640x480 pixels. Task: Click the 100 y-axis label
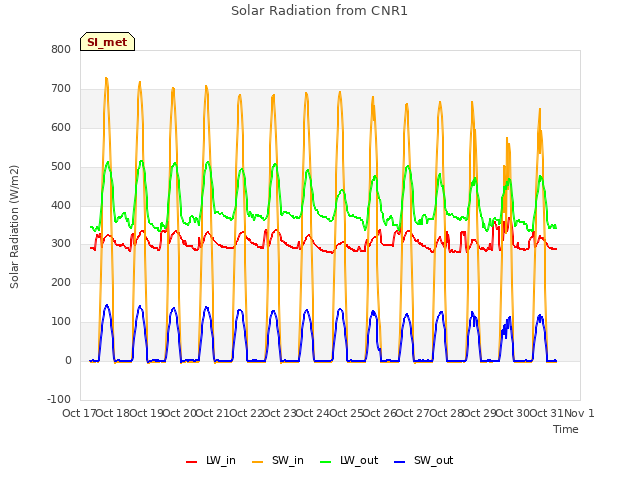[61, 322]
